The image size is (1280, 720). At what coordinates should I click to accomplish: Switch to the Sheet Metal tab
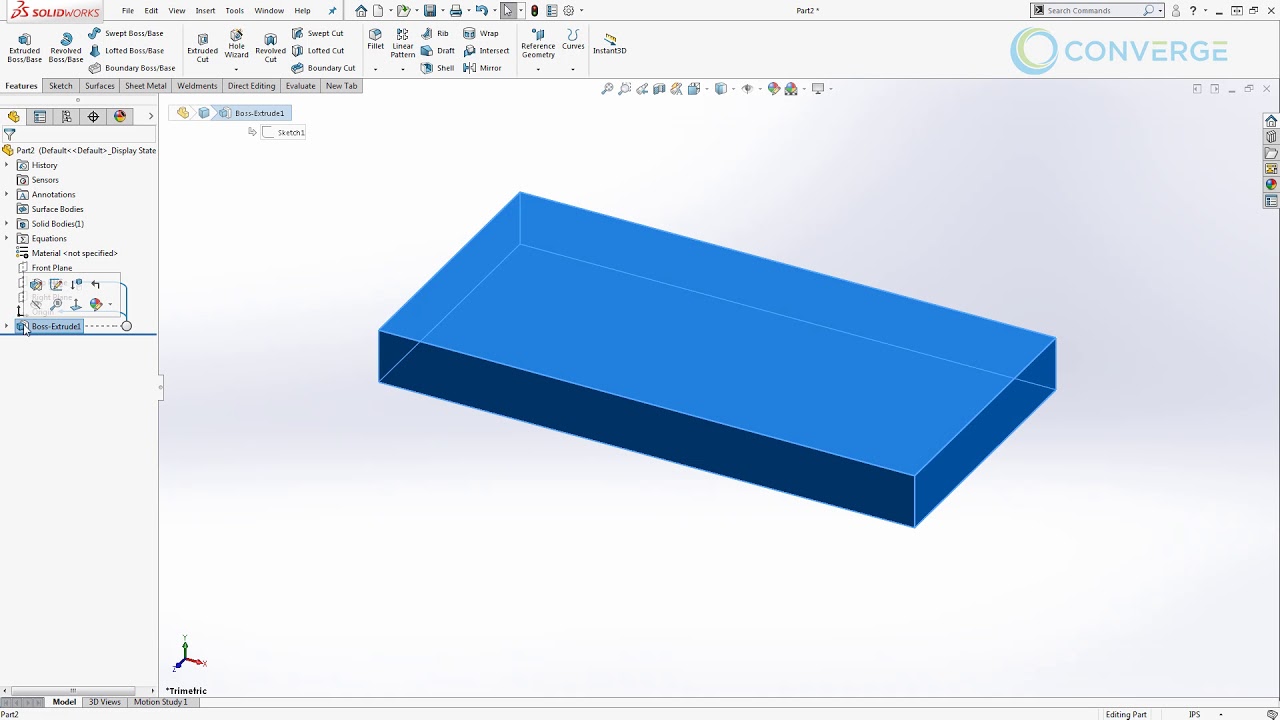click(x=146, y=86)
